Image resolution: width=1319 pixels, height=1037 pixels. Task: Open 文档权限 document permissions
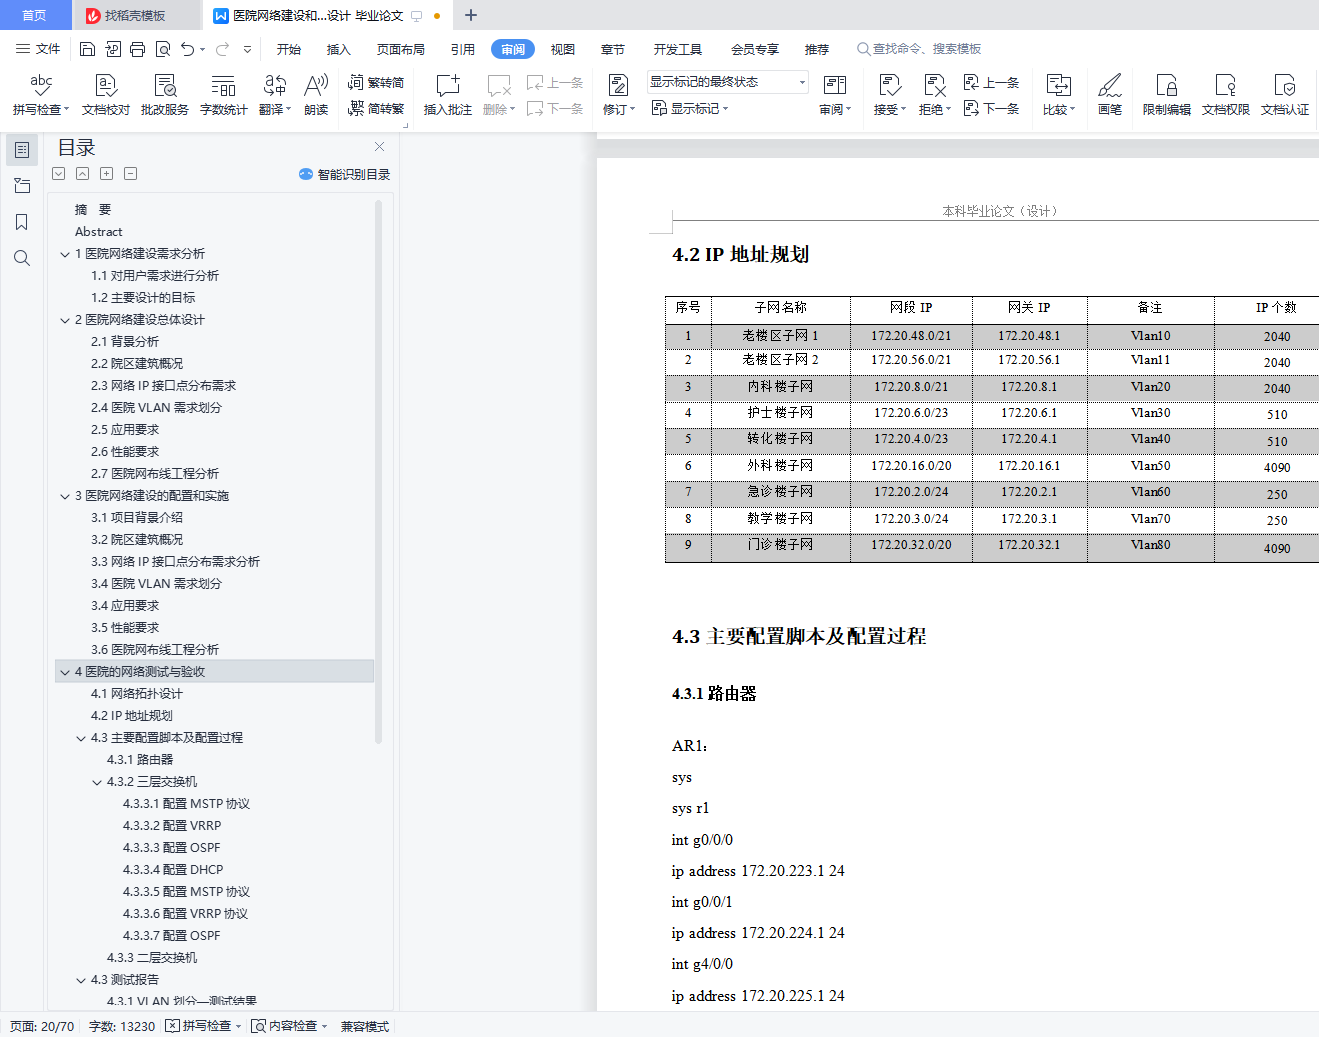point(1226,95)
